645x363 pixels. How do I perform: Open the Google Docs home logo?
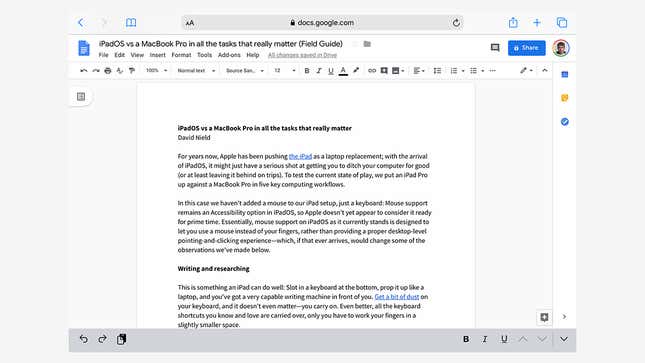click(84, 48)
